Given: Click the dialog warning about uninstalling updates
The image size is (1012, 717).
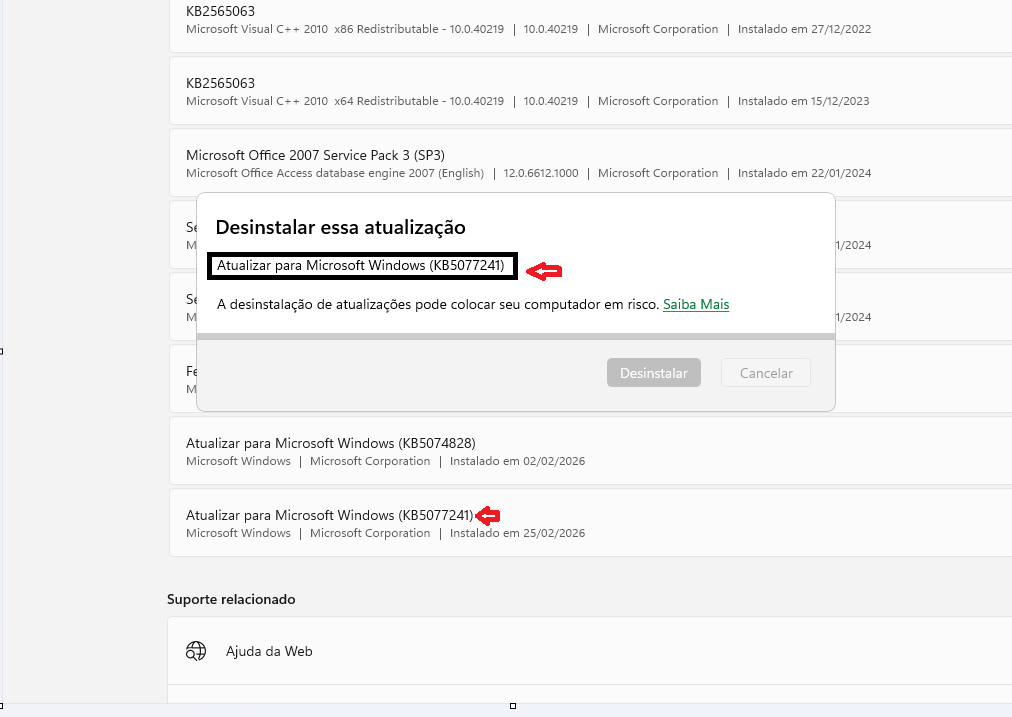Looking at the screenshot, I should 438,305.
